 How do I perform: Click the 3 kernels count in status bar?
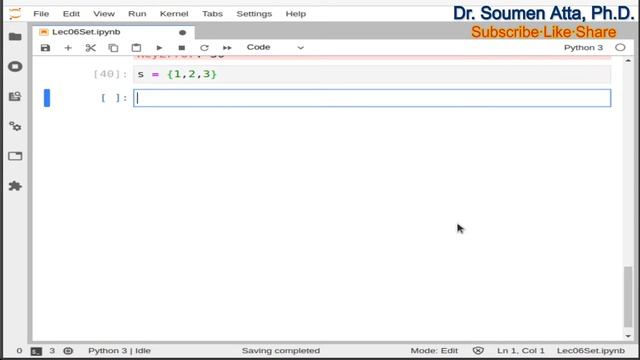click(x=52, y=351)
